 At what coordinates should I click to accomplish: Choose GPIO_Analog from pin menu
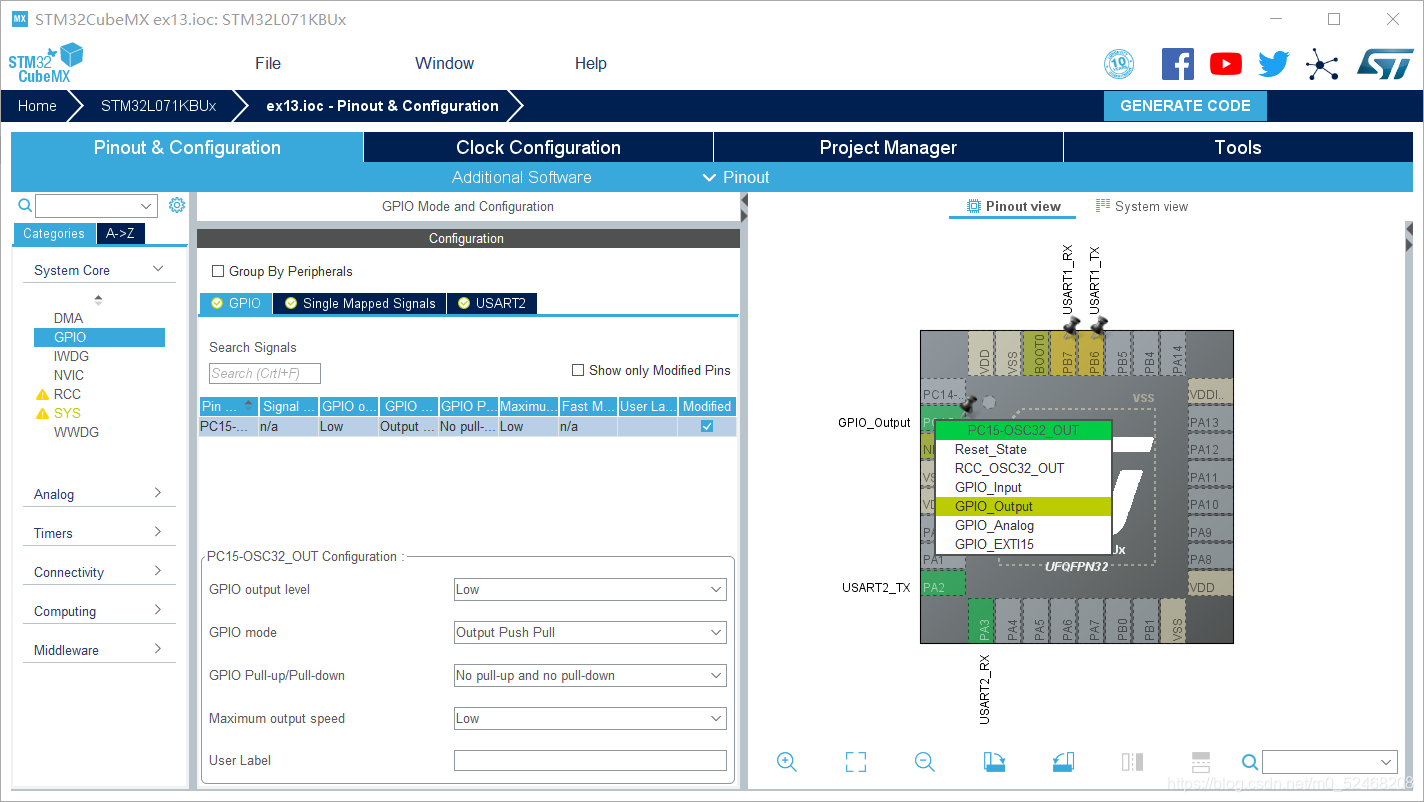[1022, 525]
